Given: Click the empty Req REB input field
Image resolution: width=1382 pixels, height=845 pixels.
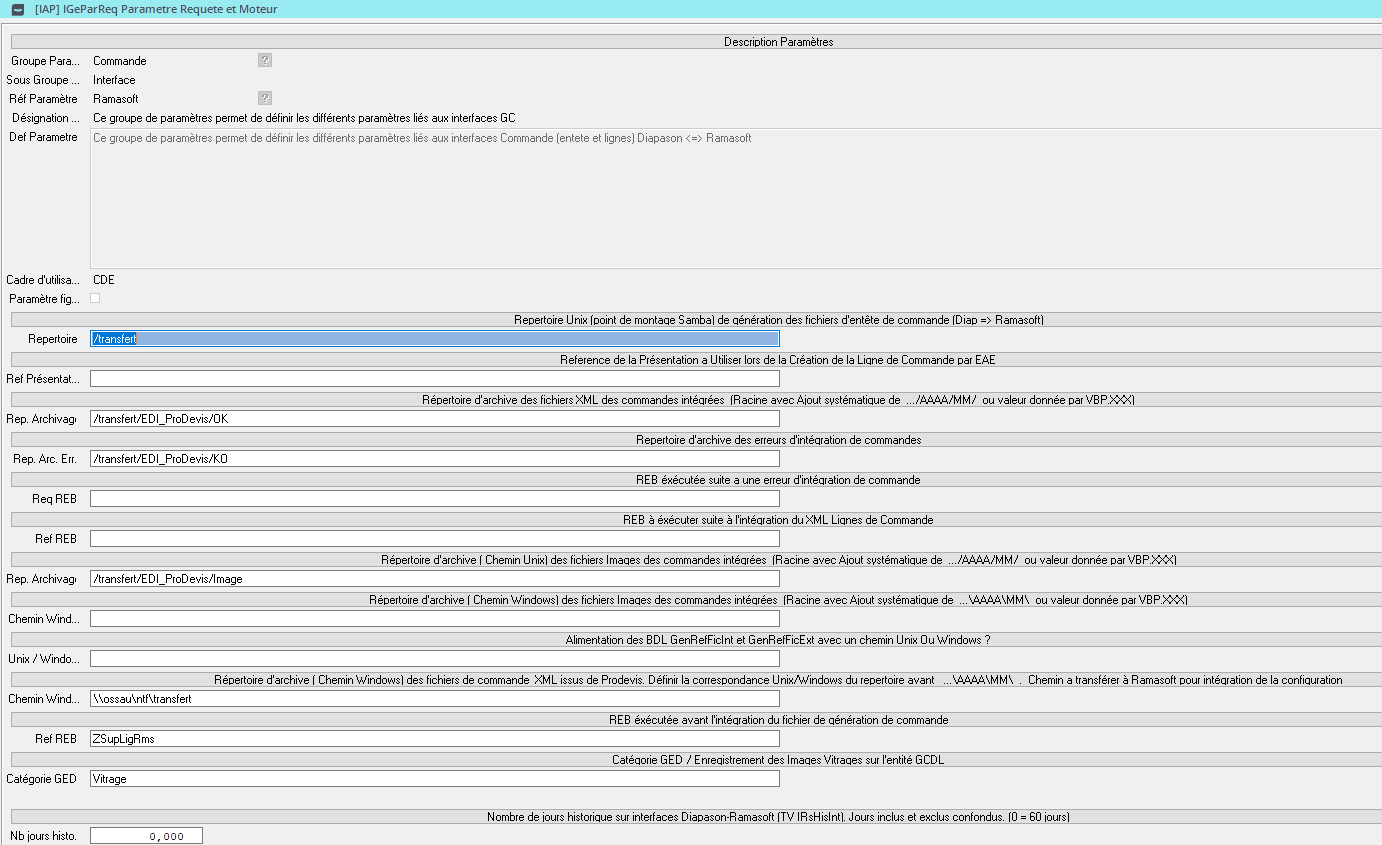Looking at the screenshot, I should pyautogui.click(x=434, y=499).
